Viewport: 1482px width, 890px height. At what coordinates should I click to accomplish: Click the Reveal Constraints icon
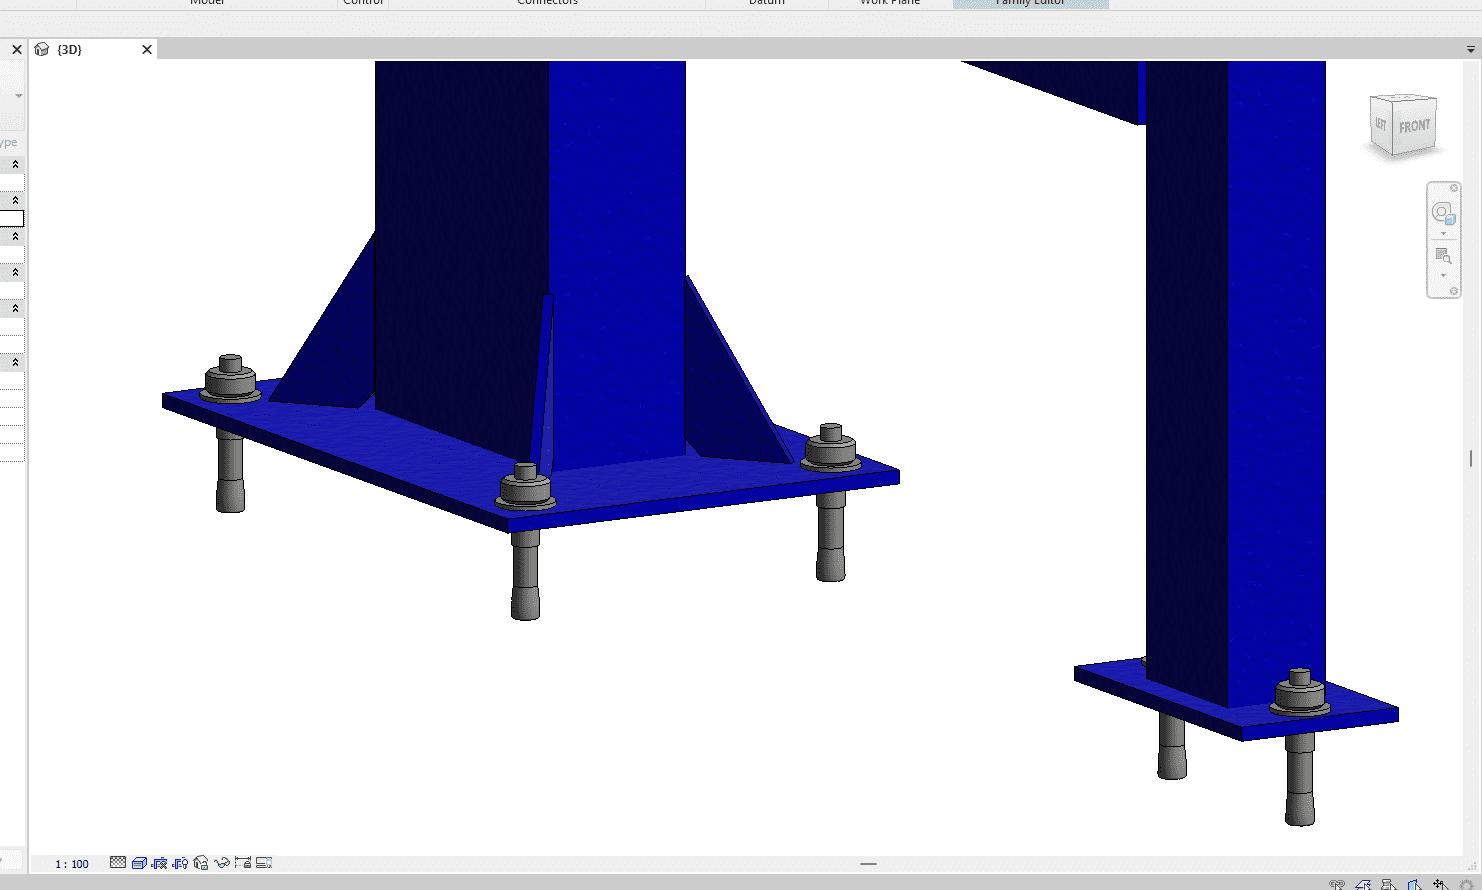[x=243, y=863]
